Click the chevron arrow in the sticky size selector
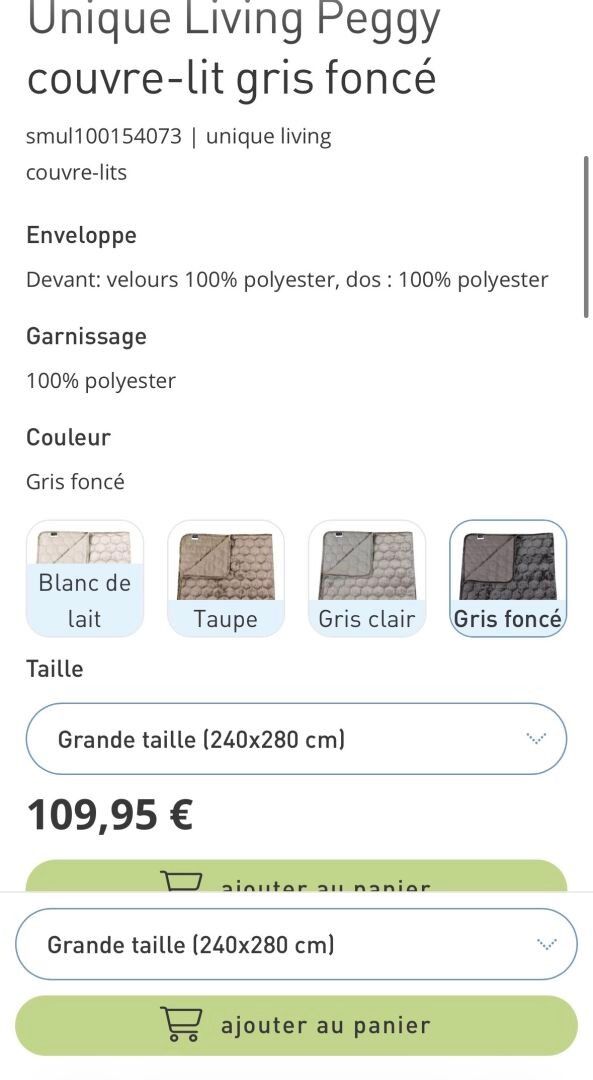Image resolution: width=593 pixels, height=1080 pixels. pos(546,944)
